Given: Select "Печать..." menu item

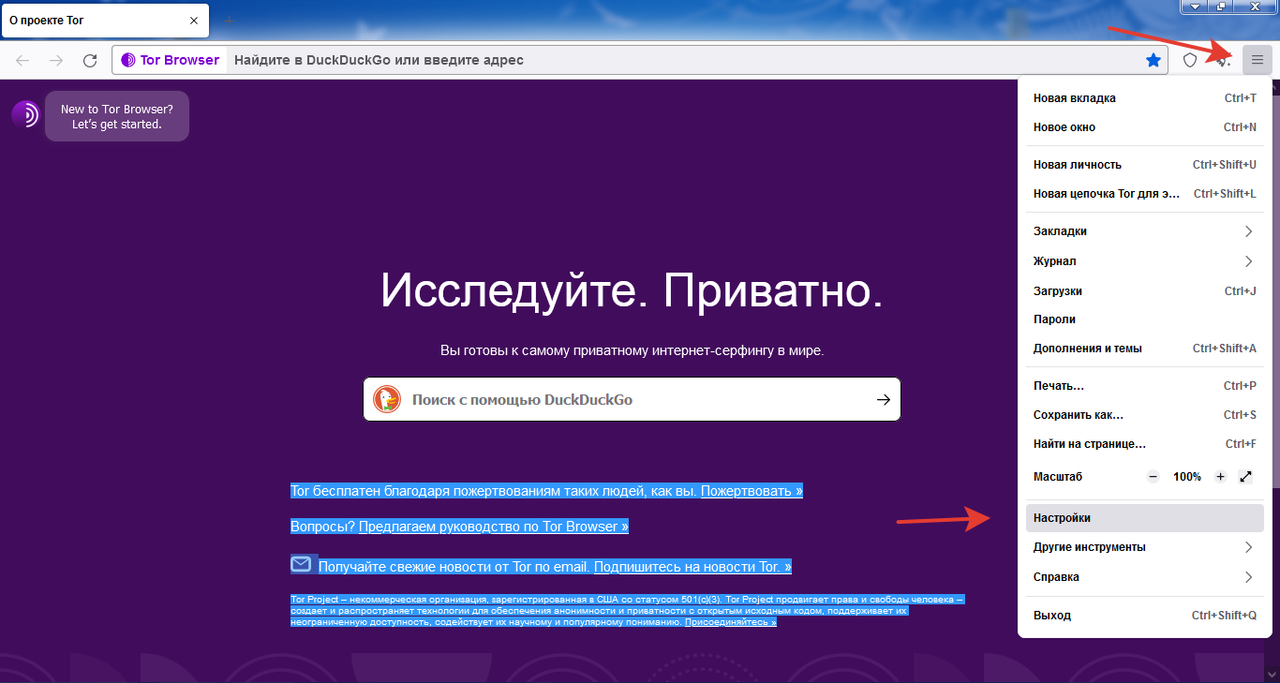Looking at the screenshot, I should [x=1145, y=385].
